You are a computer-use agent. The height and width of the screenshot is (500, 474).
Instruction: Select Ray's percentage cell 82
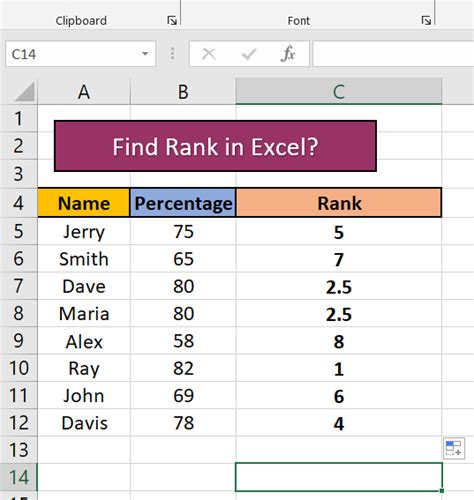click(183, 368)
